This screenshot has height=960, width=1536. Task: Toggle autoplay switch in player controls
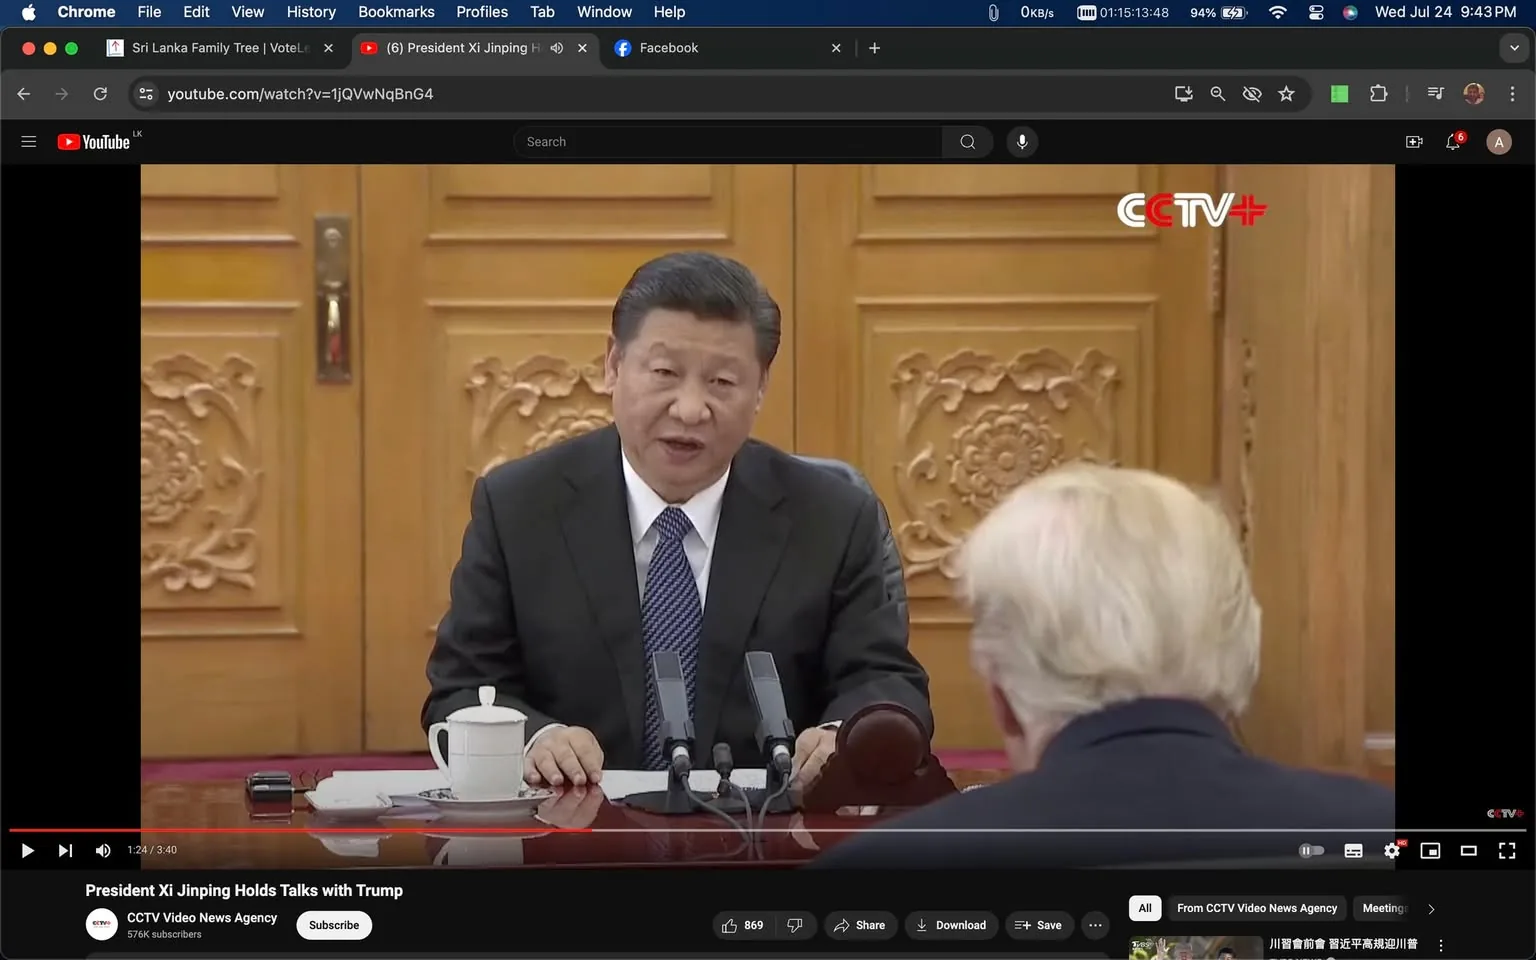(x=1311, y=850)
